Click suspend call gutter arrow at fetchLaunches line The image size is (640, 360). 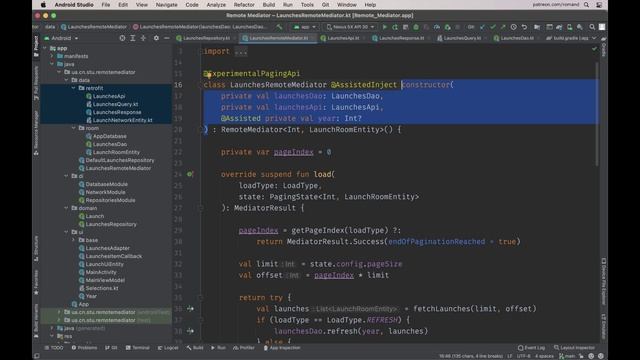pyautogui.click(x=190, y=309)
